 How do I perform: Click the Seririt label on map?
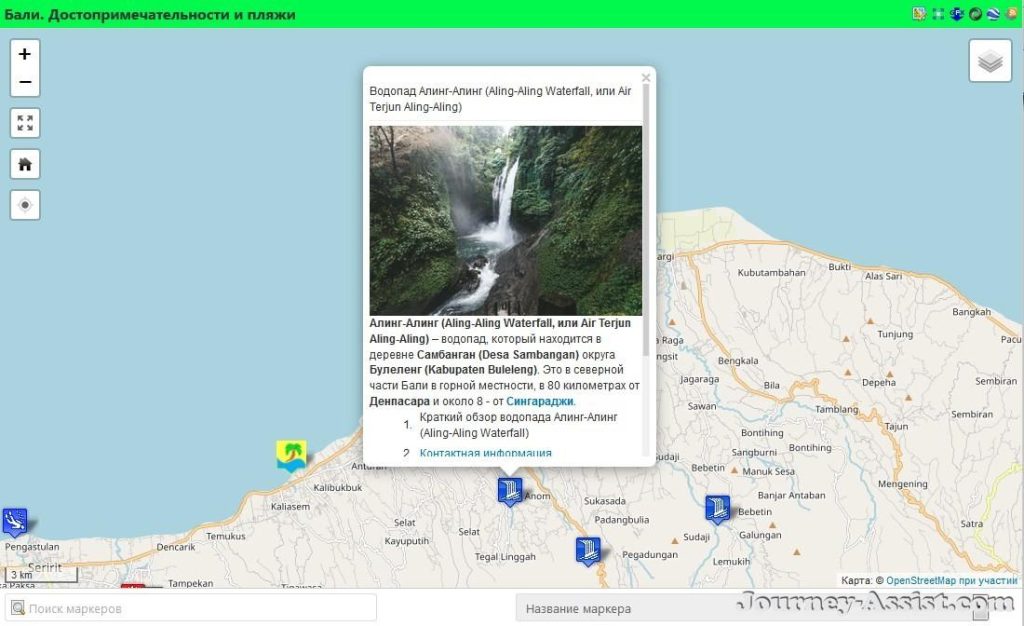pos(44,568)
